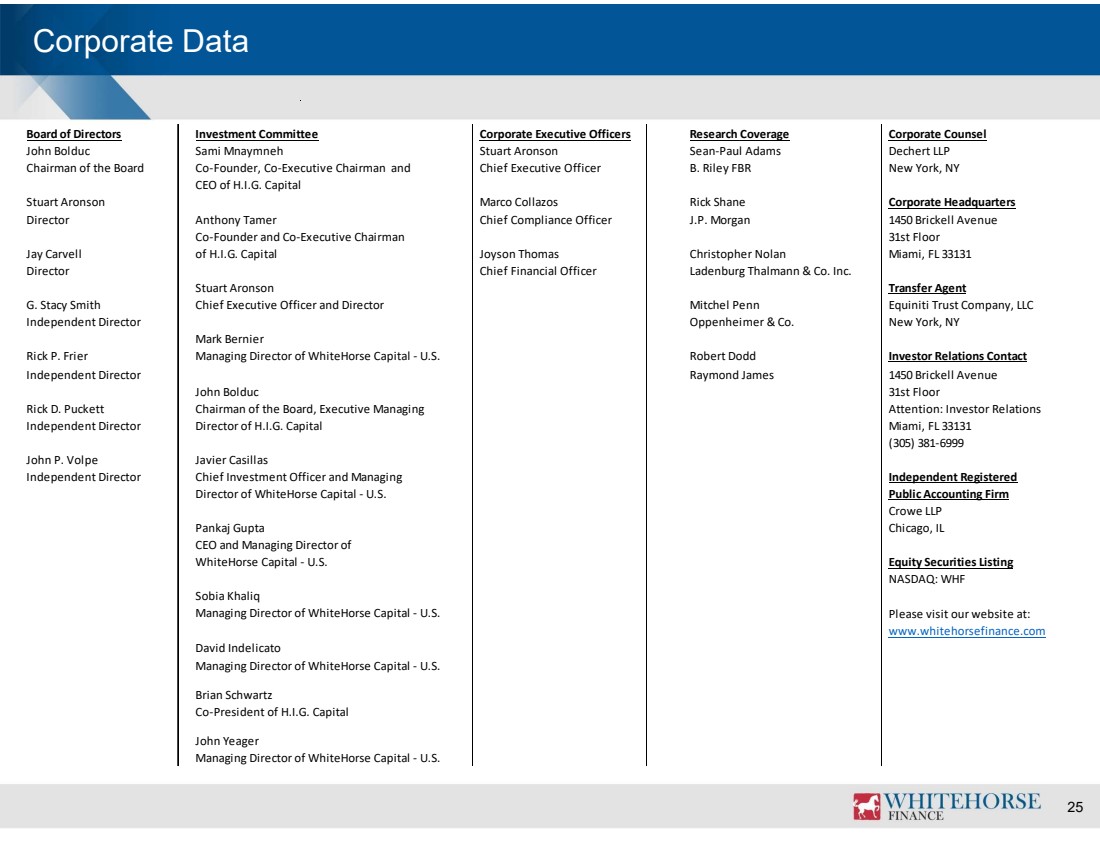Select the name 'Christopher Nolan'
Image resolution: width=1100 pixels, height=849 pixels.
pos(737,254)
